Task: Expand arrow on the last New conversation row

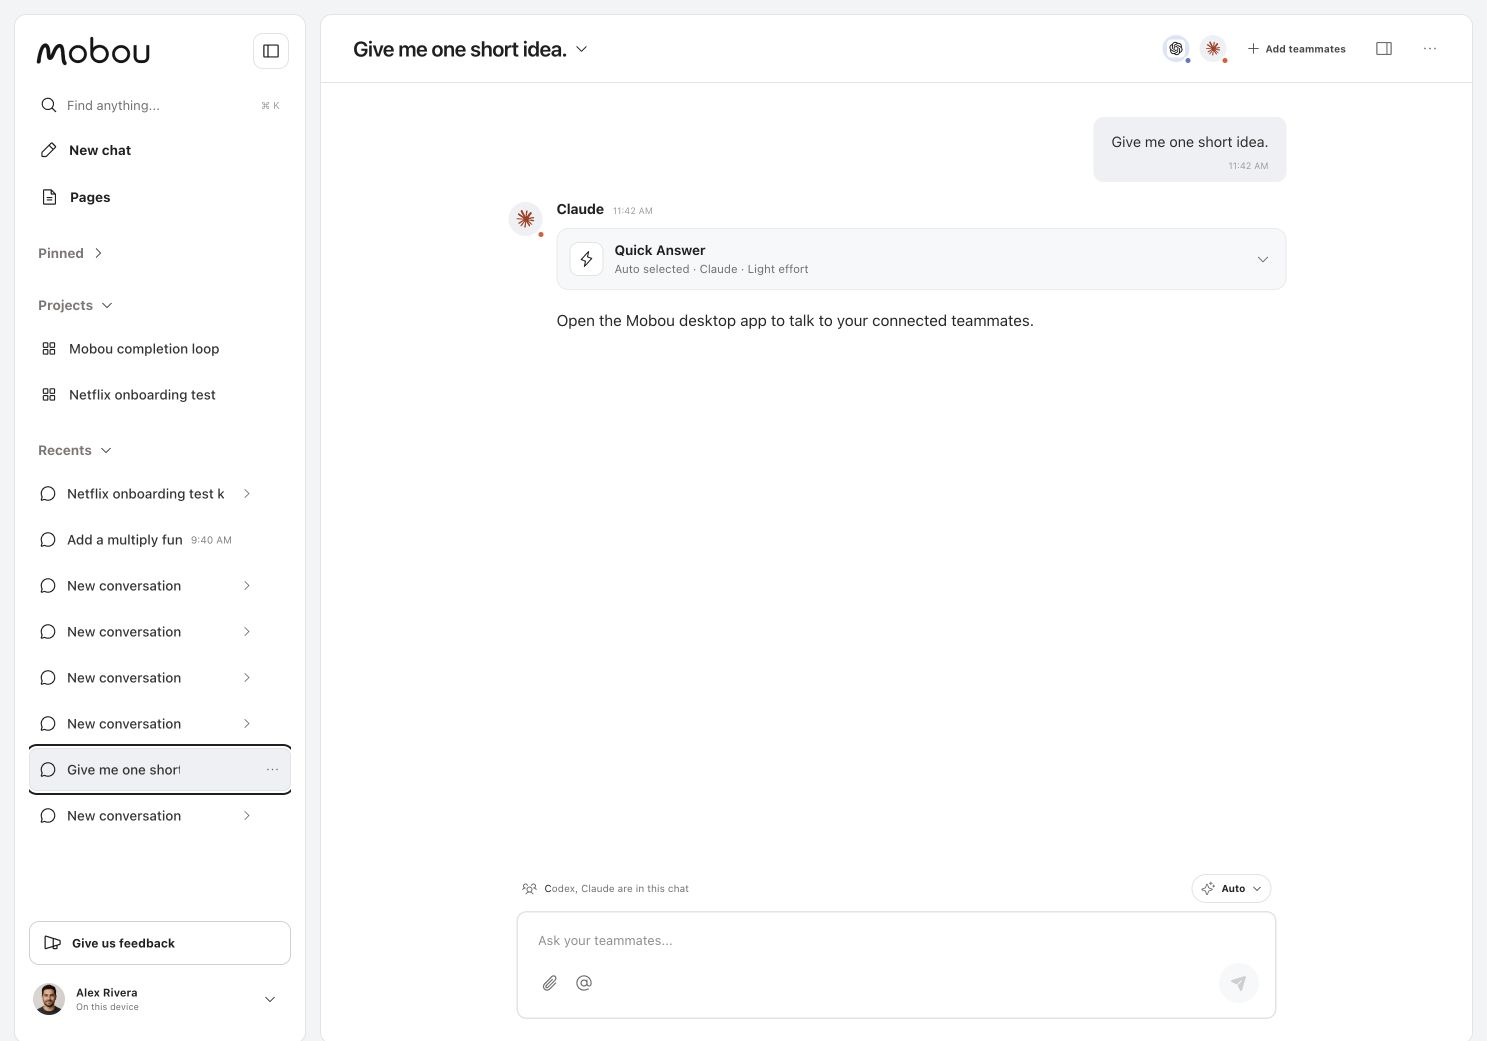Action: click(x=247, y=816)
